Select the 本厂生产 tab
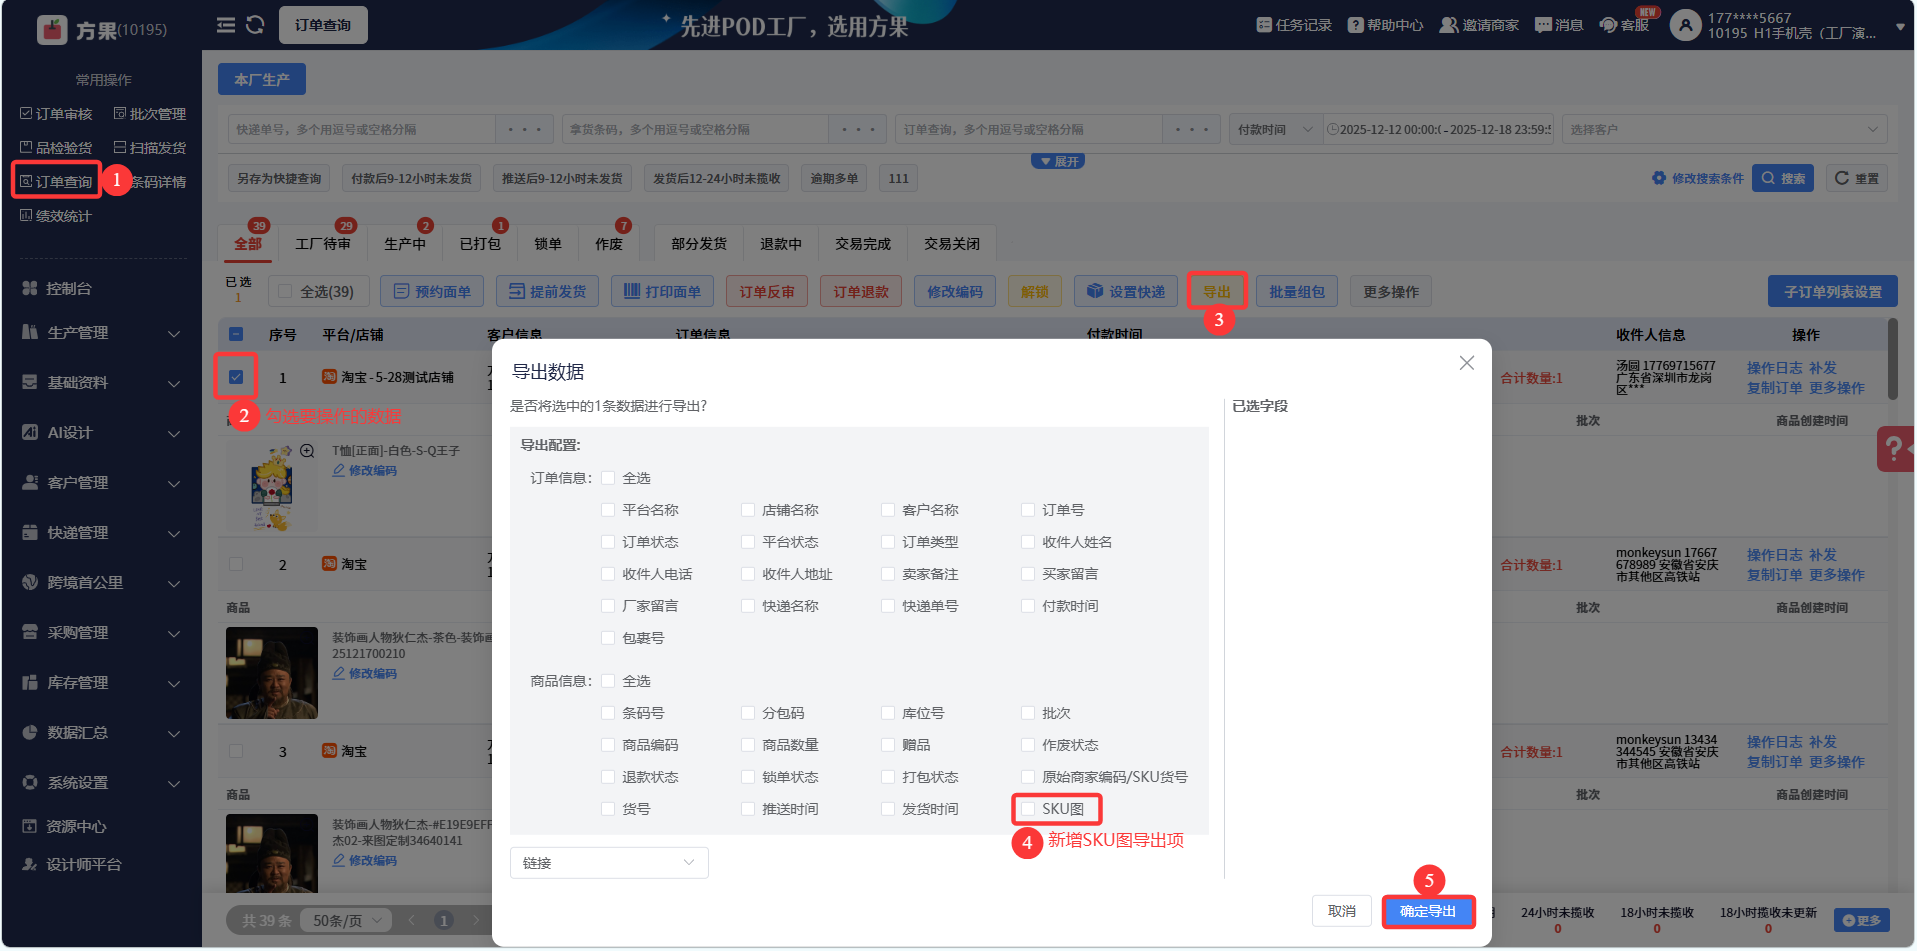This screenshot has width=1917, height=951. 262,79
